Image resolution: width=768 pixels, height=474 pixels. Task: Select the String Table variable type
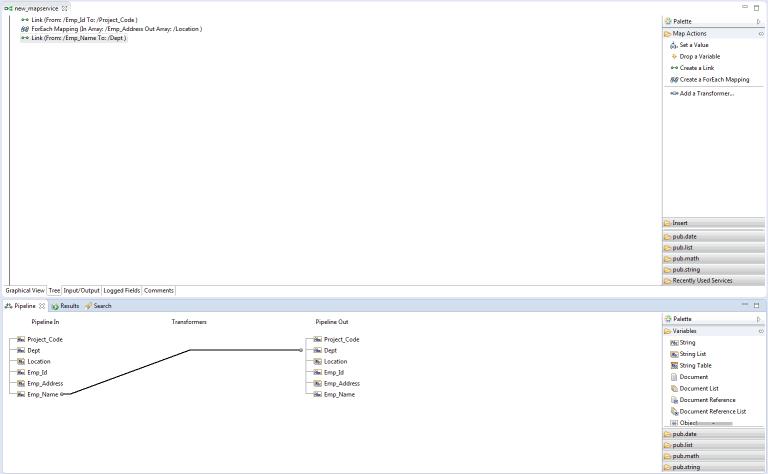click(x=695, y=366)
